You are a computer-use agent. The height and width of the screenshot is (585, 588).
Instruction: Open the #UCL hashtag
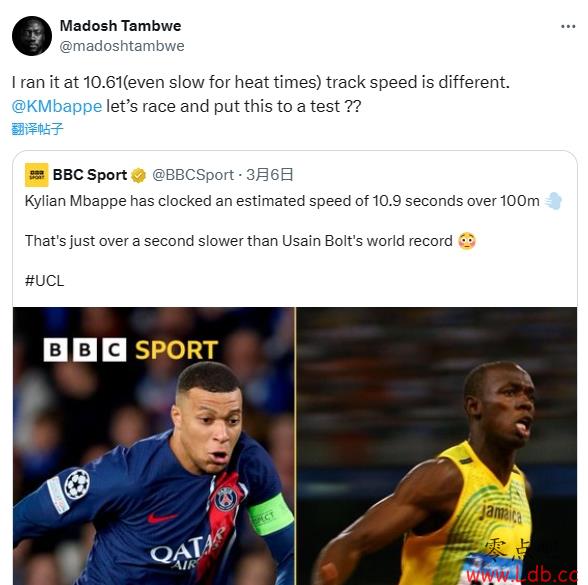click(x=44, y=280)
